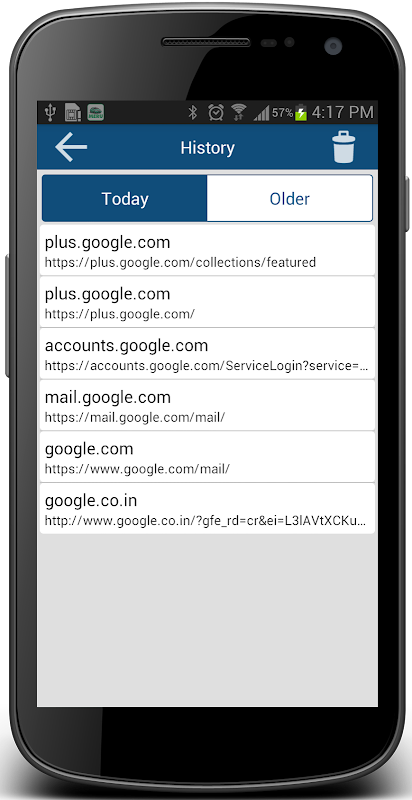Tap the mobile signal strength bars

coord(261,113)
